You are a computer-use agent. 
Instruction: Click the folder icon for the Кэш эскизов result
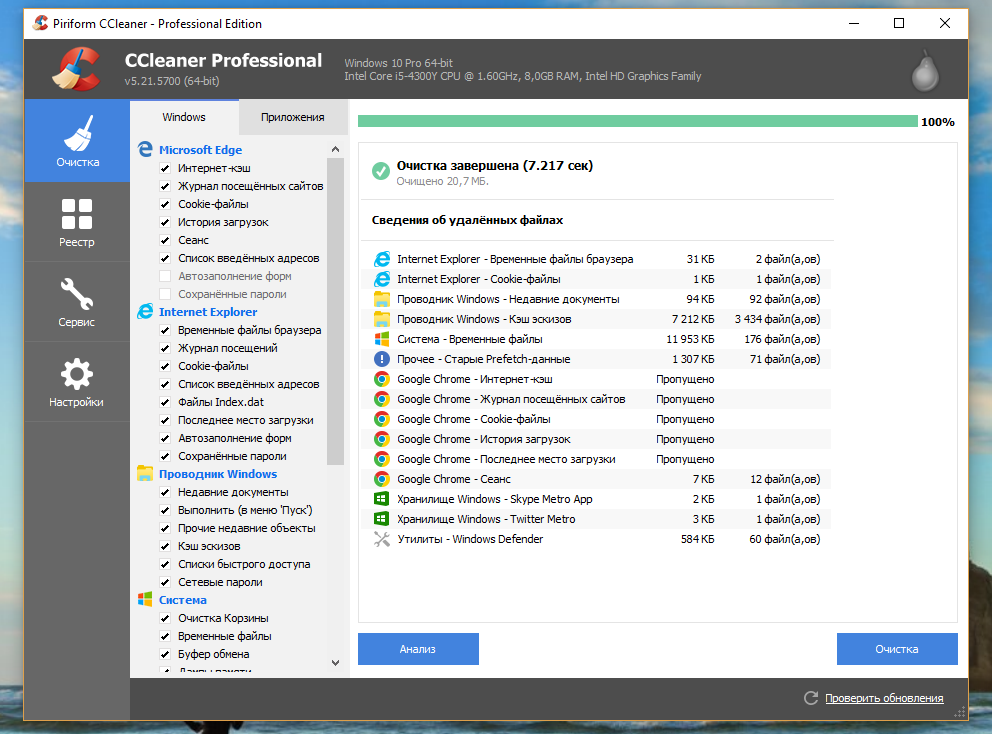tap(381, 319)
